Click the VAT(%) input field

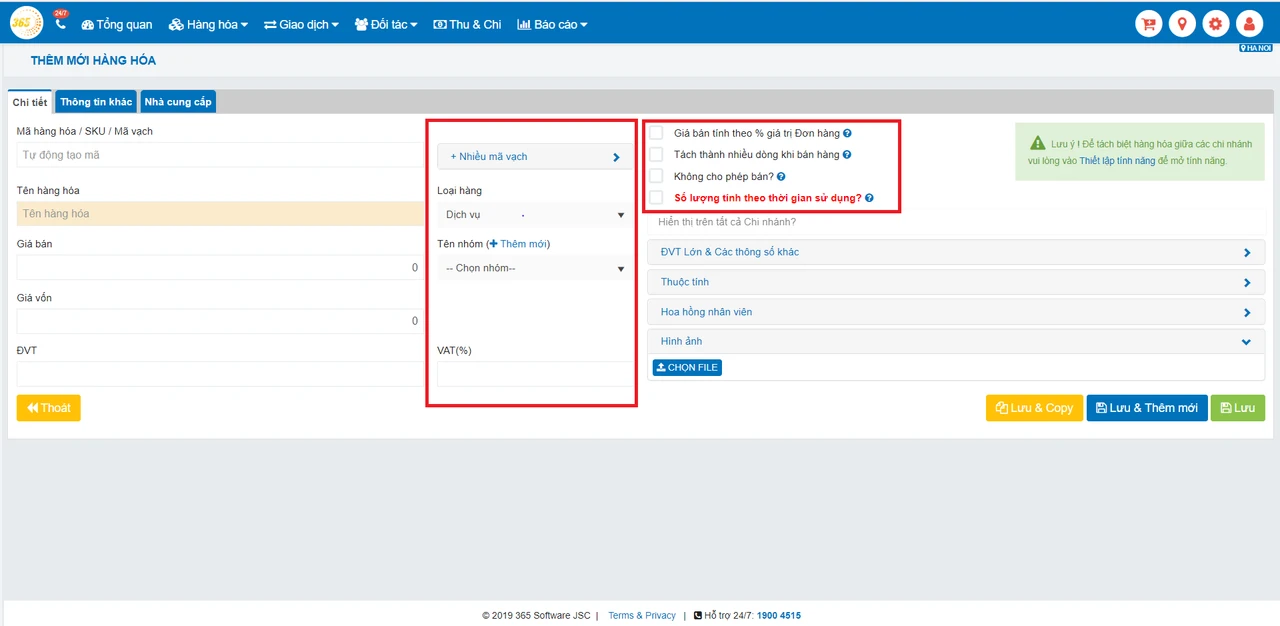click(x=535, y=374)
